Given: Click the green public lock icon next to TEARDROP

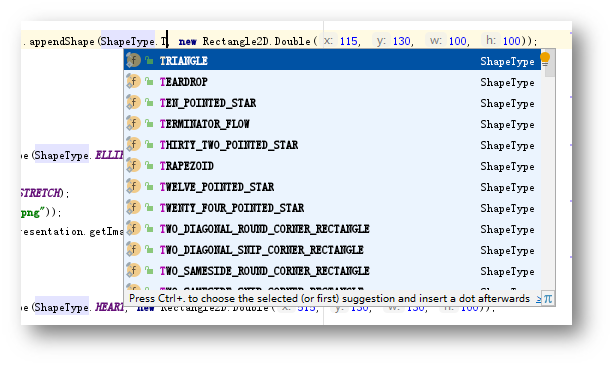Looking at the screenshot, I should coord(149,81).
